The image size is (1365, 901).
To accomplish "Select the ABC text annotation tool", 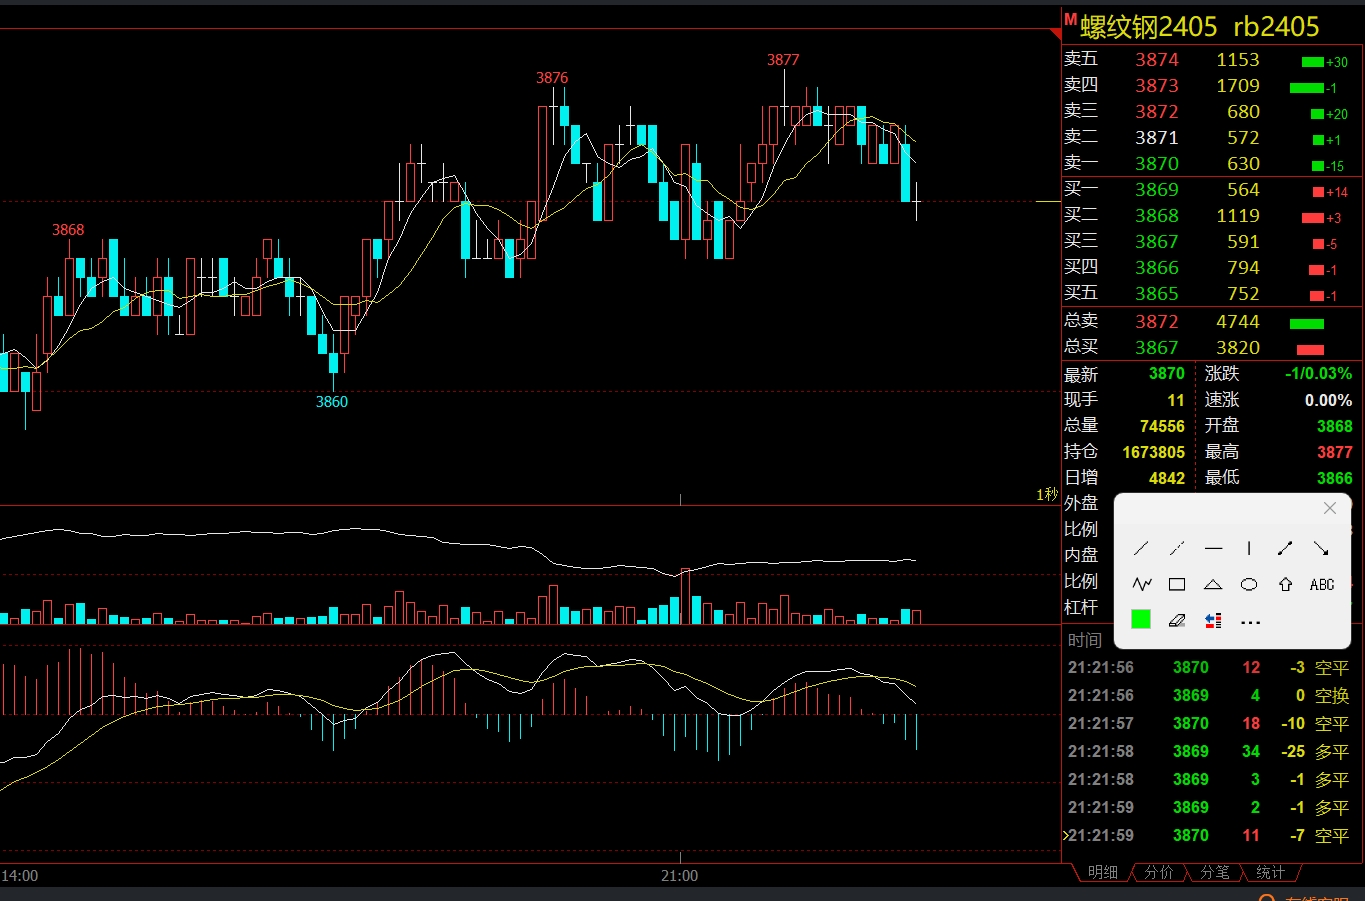I will (1322, 584).
